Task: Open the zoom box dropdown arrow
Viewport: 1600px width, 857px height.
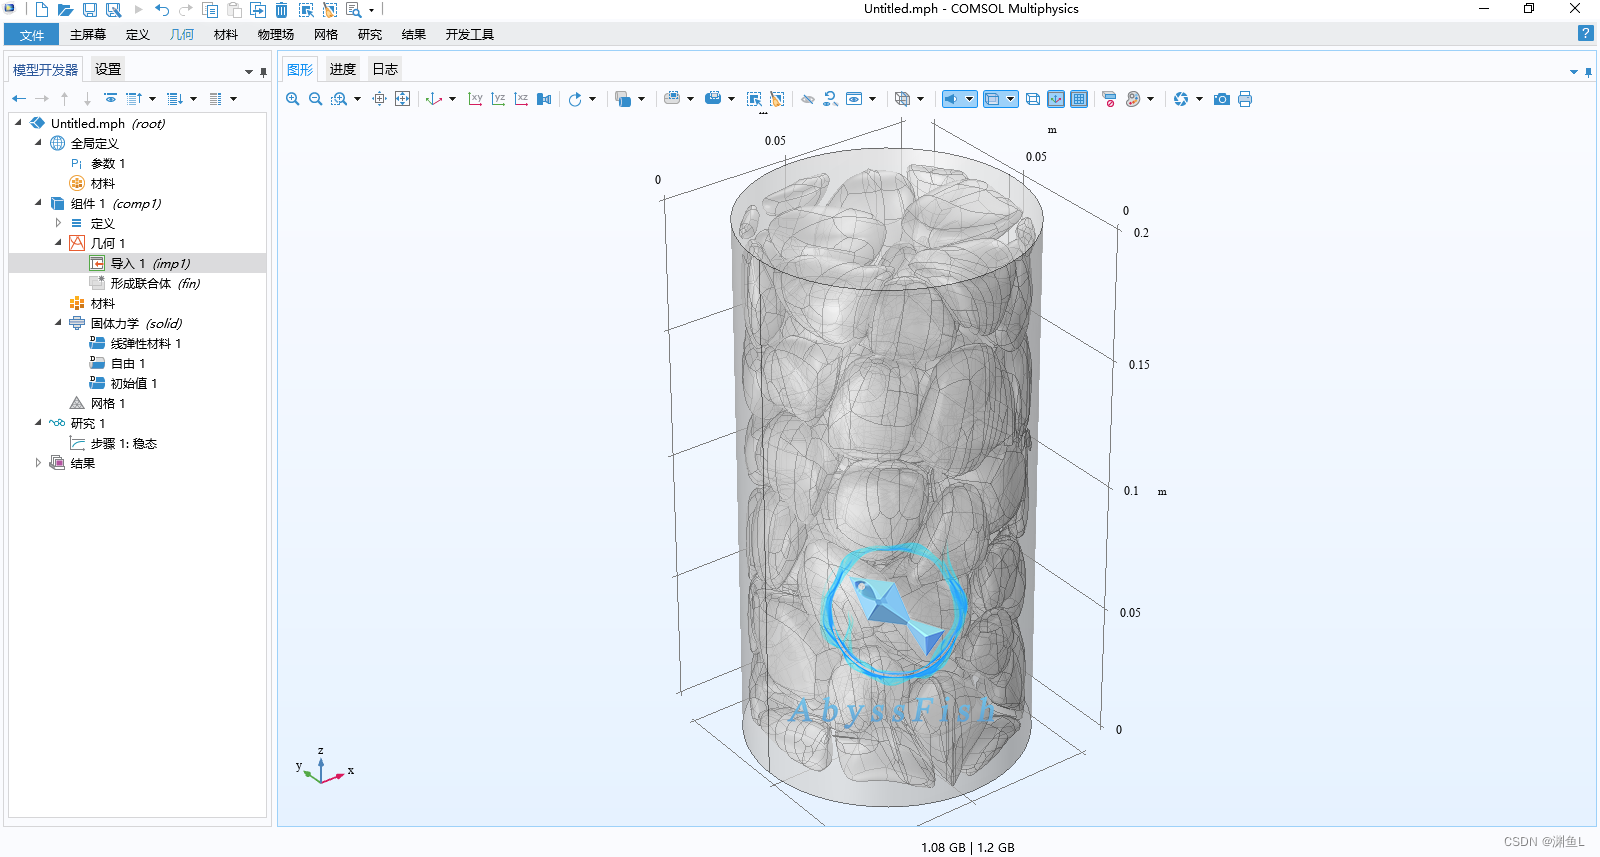Action: [x=357, y=99]
